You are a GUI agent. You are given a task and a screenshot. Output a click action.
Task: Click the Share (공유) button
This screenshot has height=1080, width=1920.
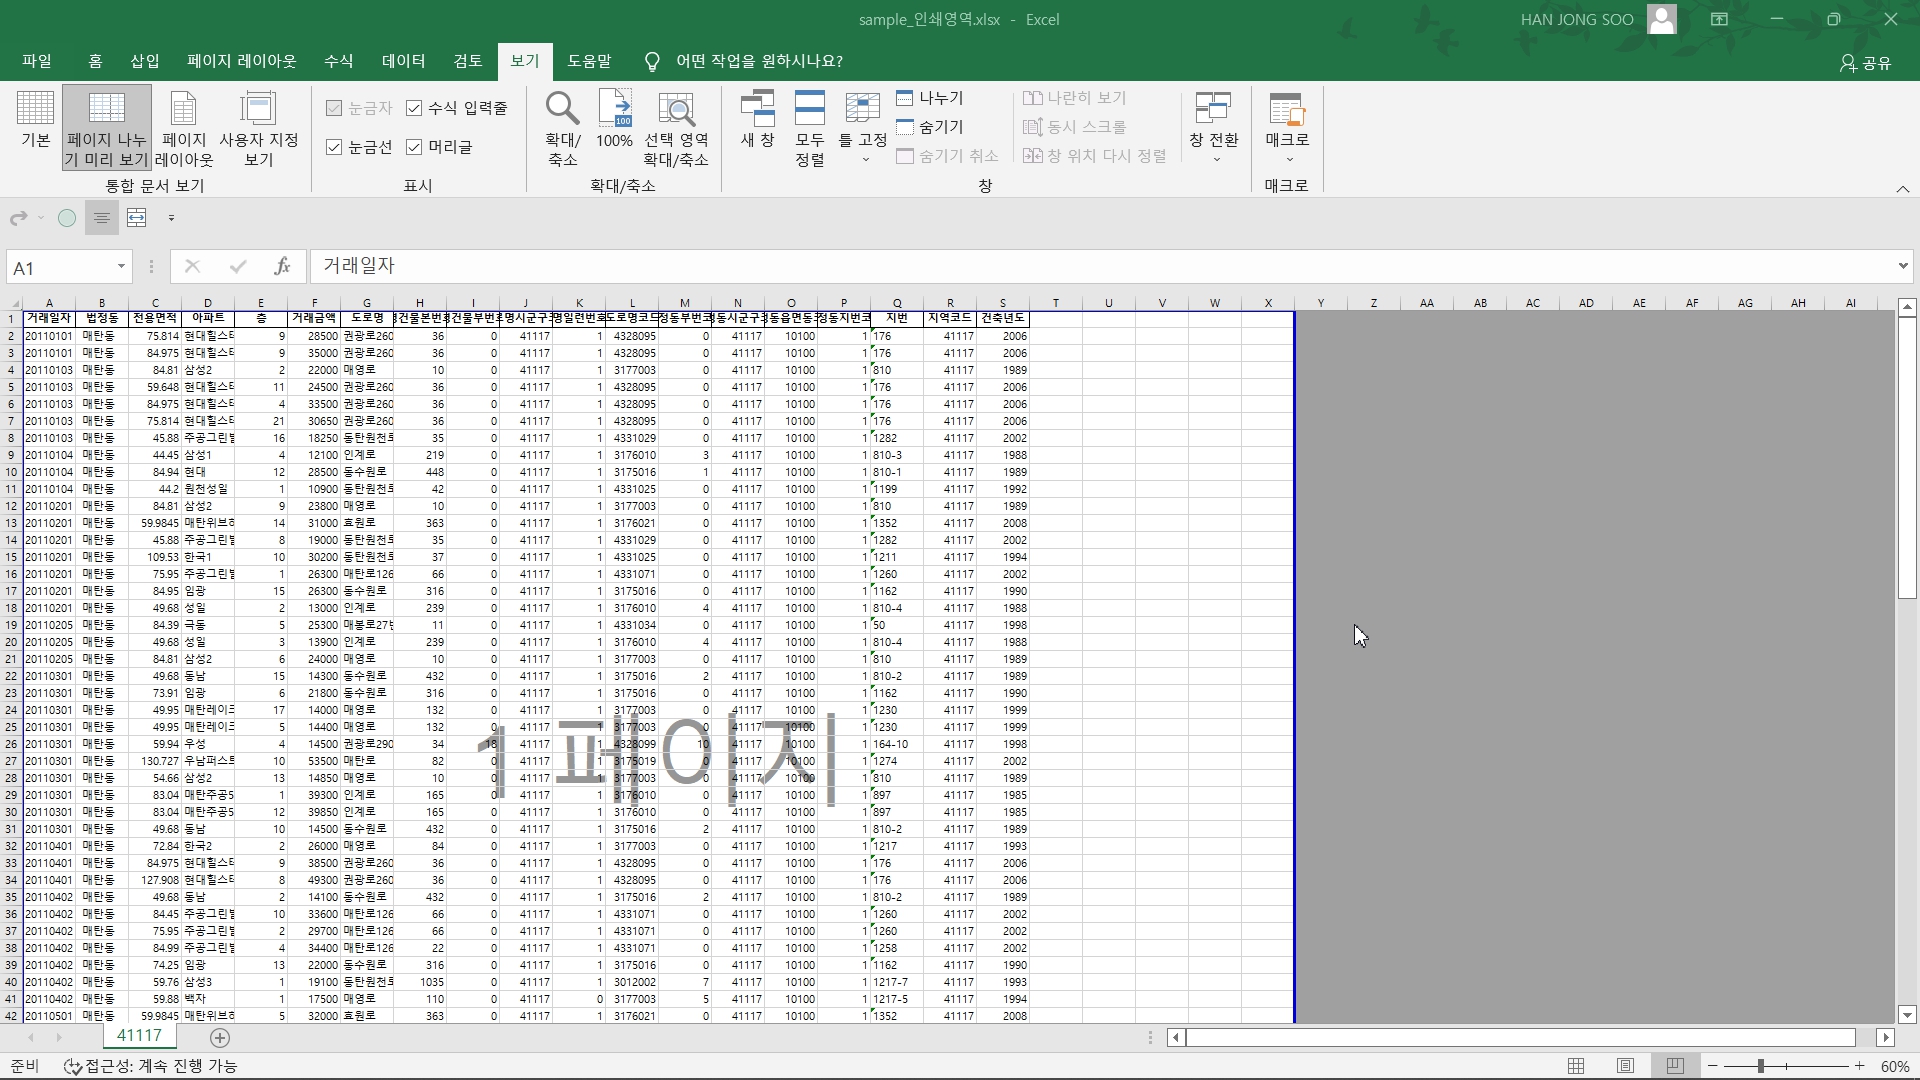pos(1866,63)
